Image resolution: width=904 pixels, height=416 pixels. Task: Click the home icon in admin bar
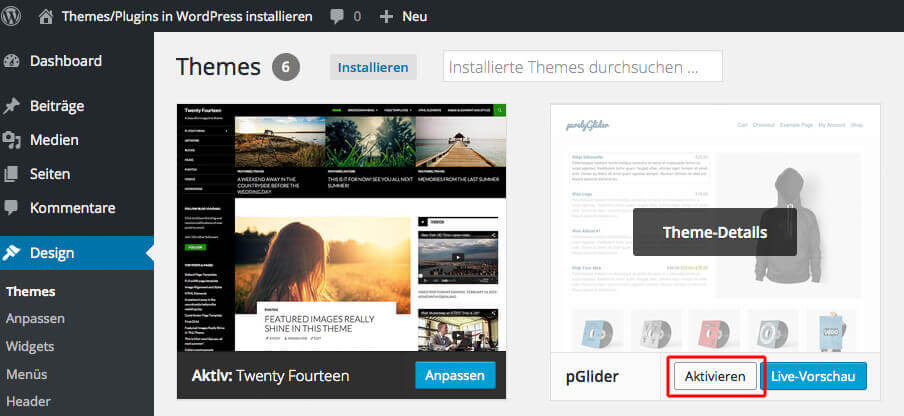tap(46, 16)
